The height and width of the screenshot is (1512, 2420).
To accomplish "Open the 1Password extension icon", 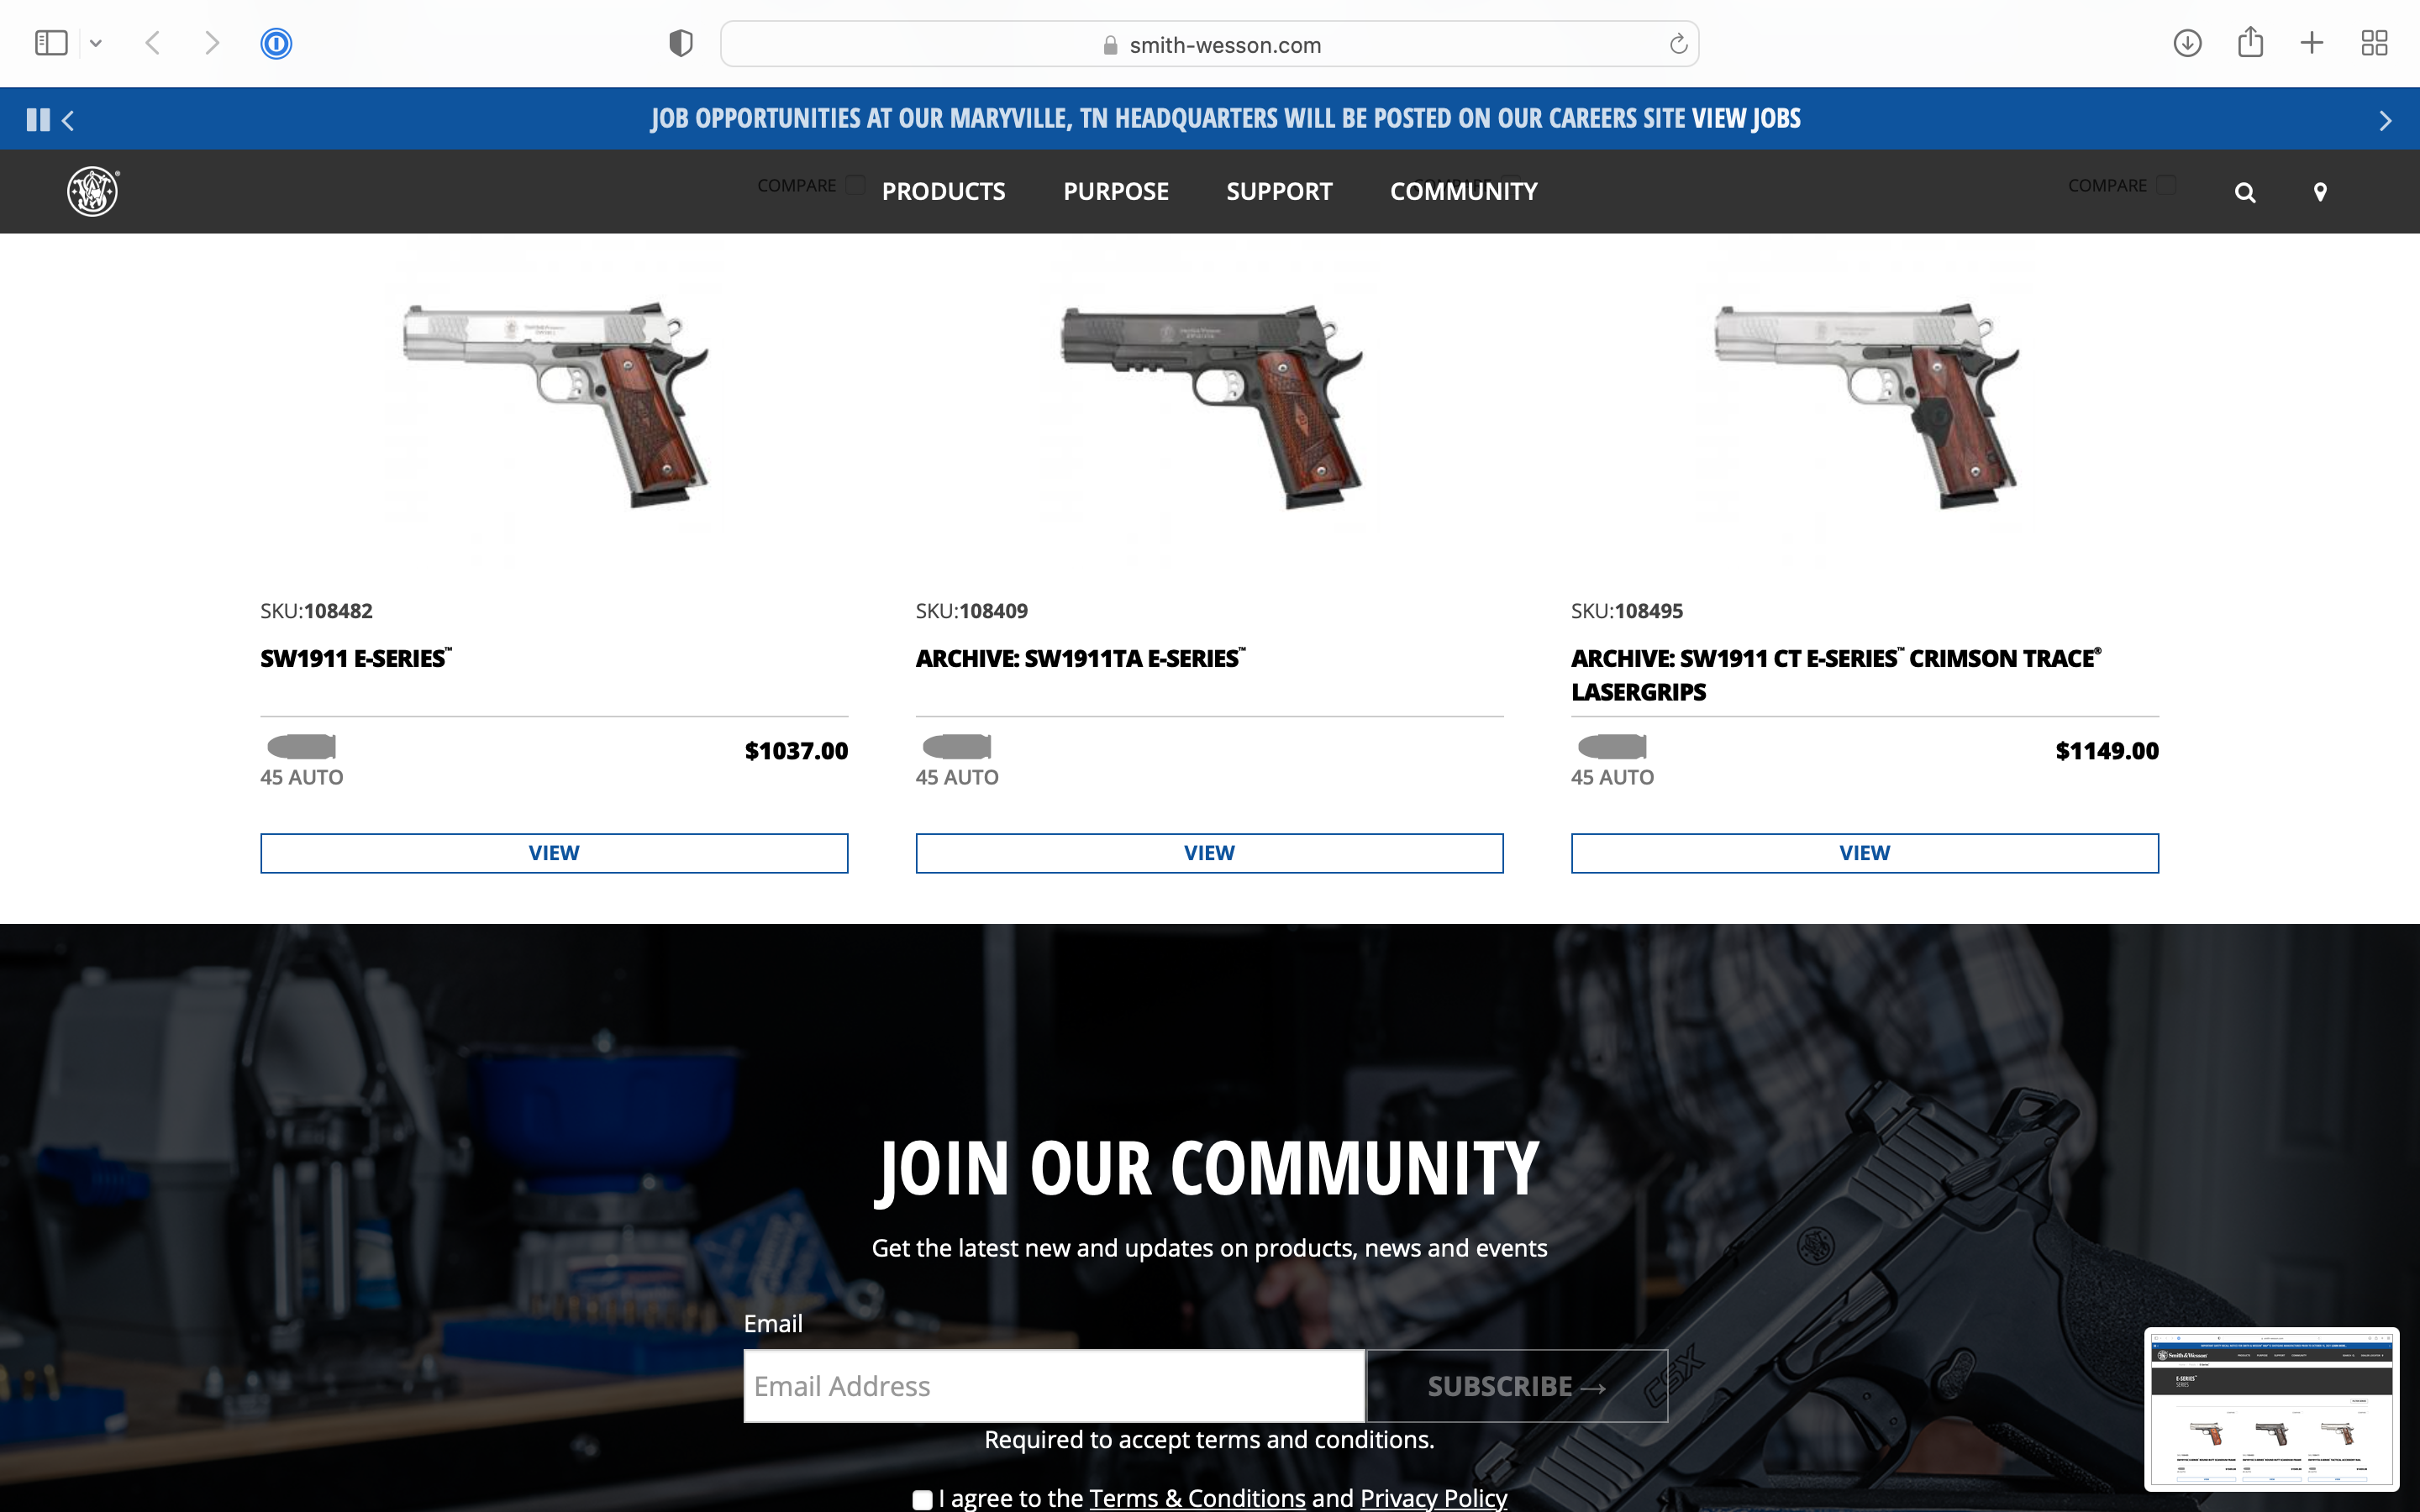I will tap(276, 43).
